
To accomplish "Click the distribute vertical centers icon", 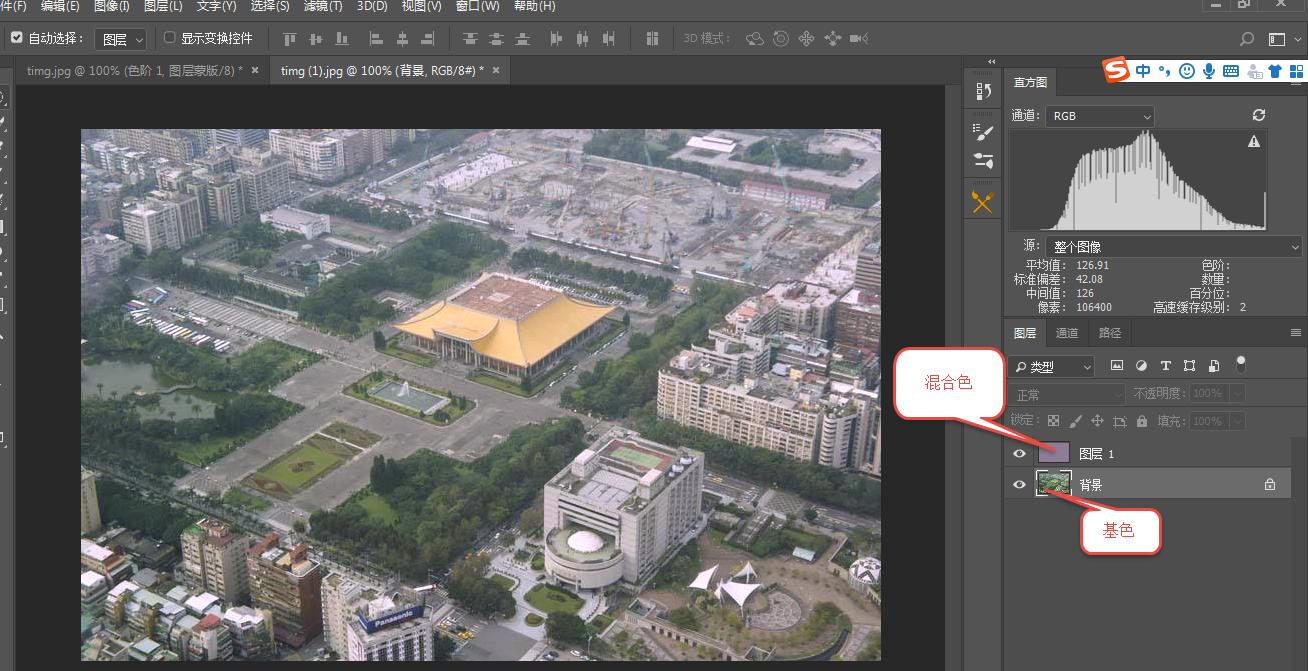I will pyautogui.click(x=495, y=38).
